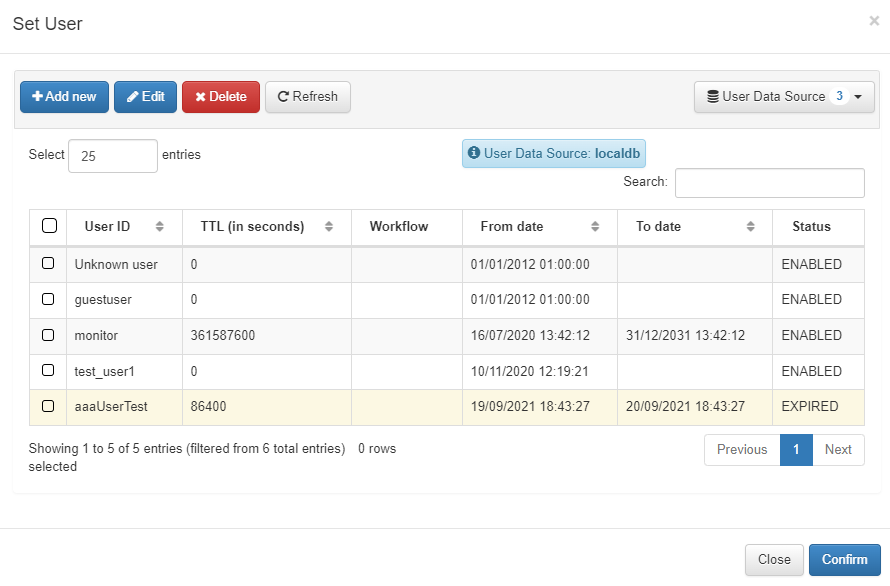Sort the To date column

tap(750, 227)
